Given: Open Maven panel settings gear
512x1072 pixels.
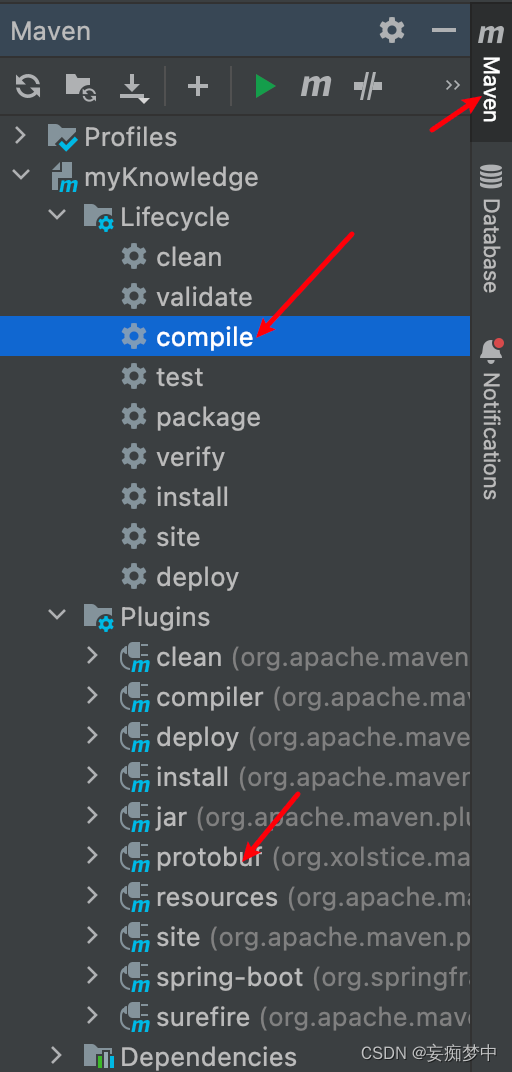Looking at the screenshot, I should pyautogui.click(x=392, y=30).
